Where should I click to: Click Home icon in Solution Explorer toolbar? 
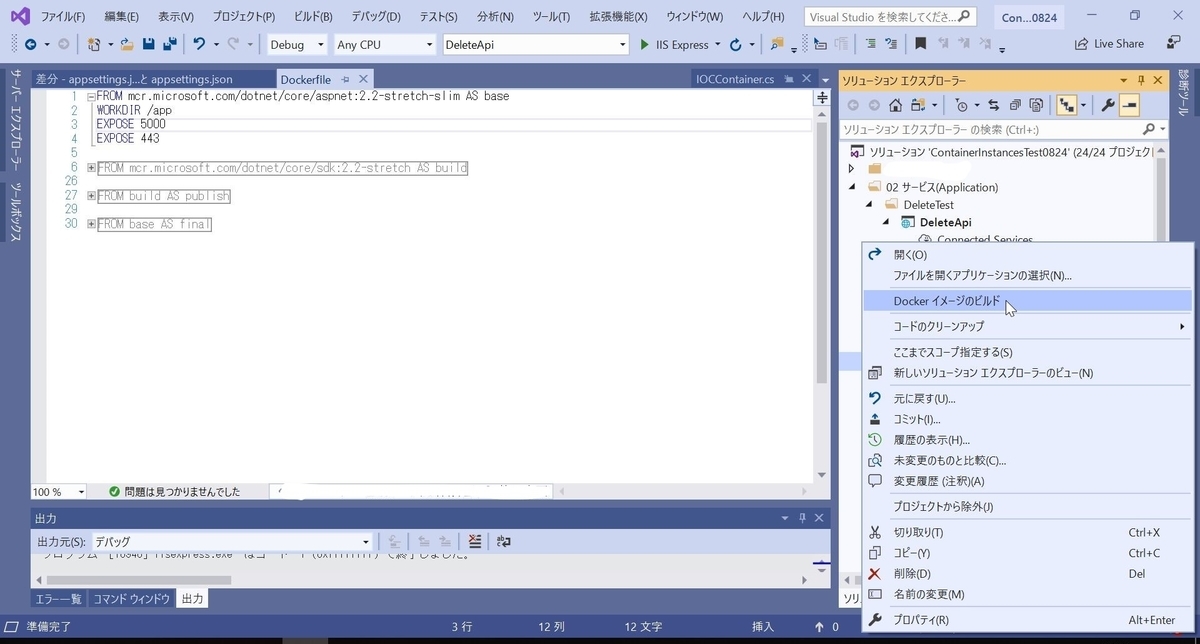(x=895, y=105)
